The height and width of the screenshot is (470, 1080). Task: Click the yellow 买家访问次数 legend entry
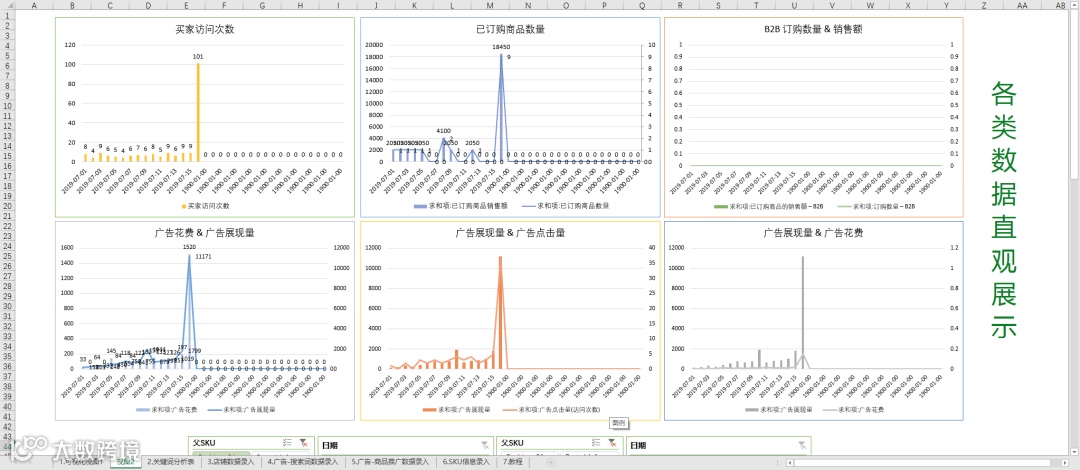[x=205, y=205]
